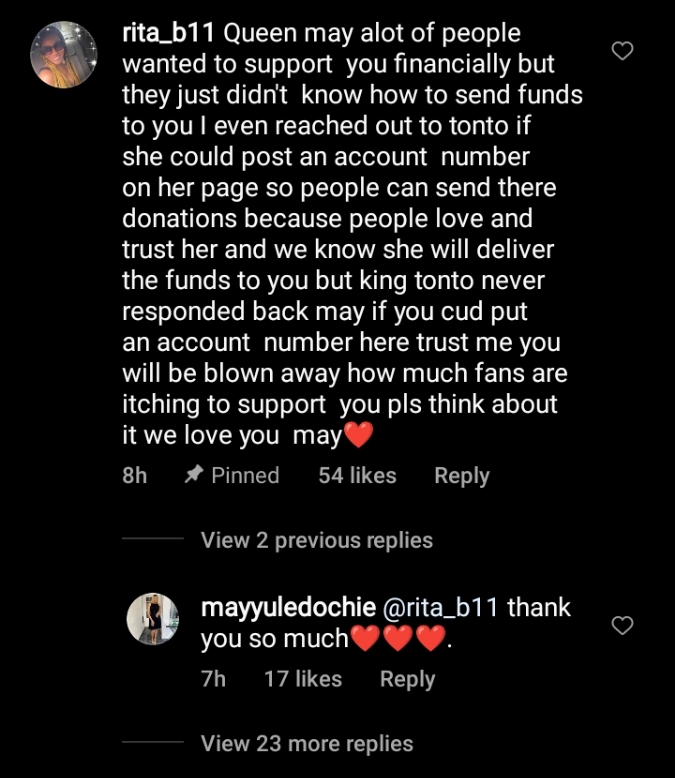Reply to rita_b11's pinned comment
The width and height of the screenshot is (675, 778).
461,476
